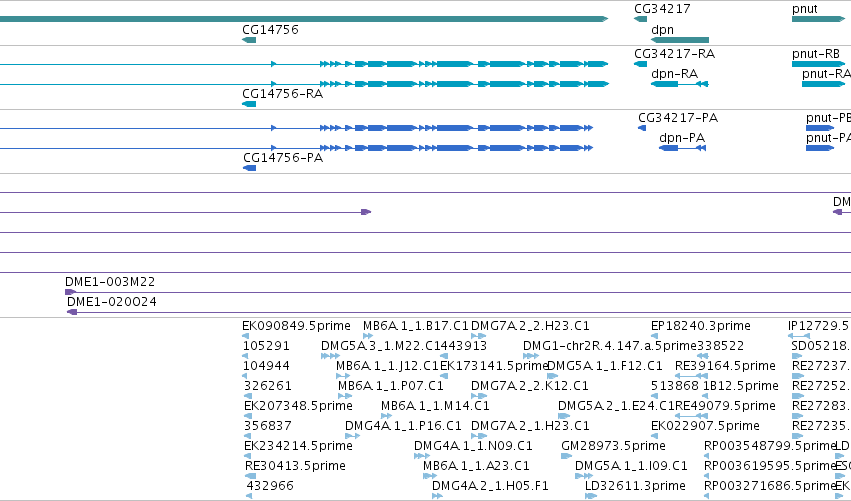
Task: Select the MB6A.1_1.J12.C1 EST label
Action: click(x=387, y=366)
